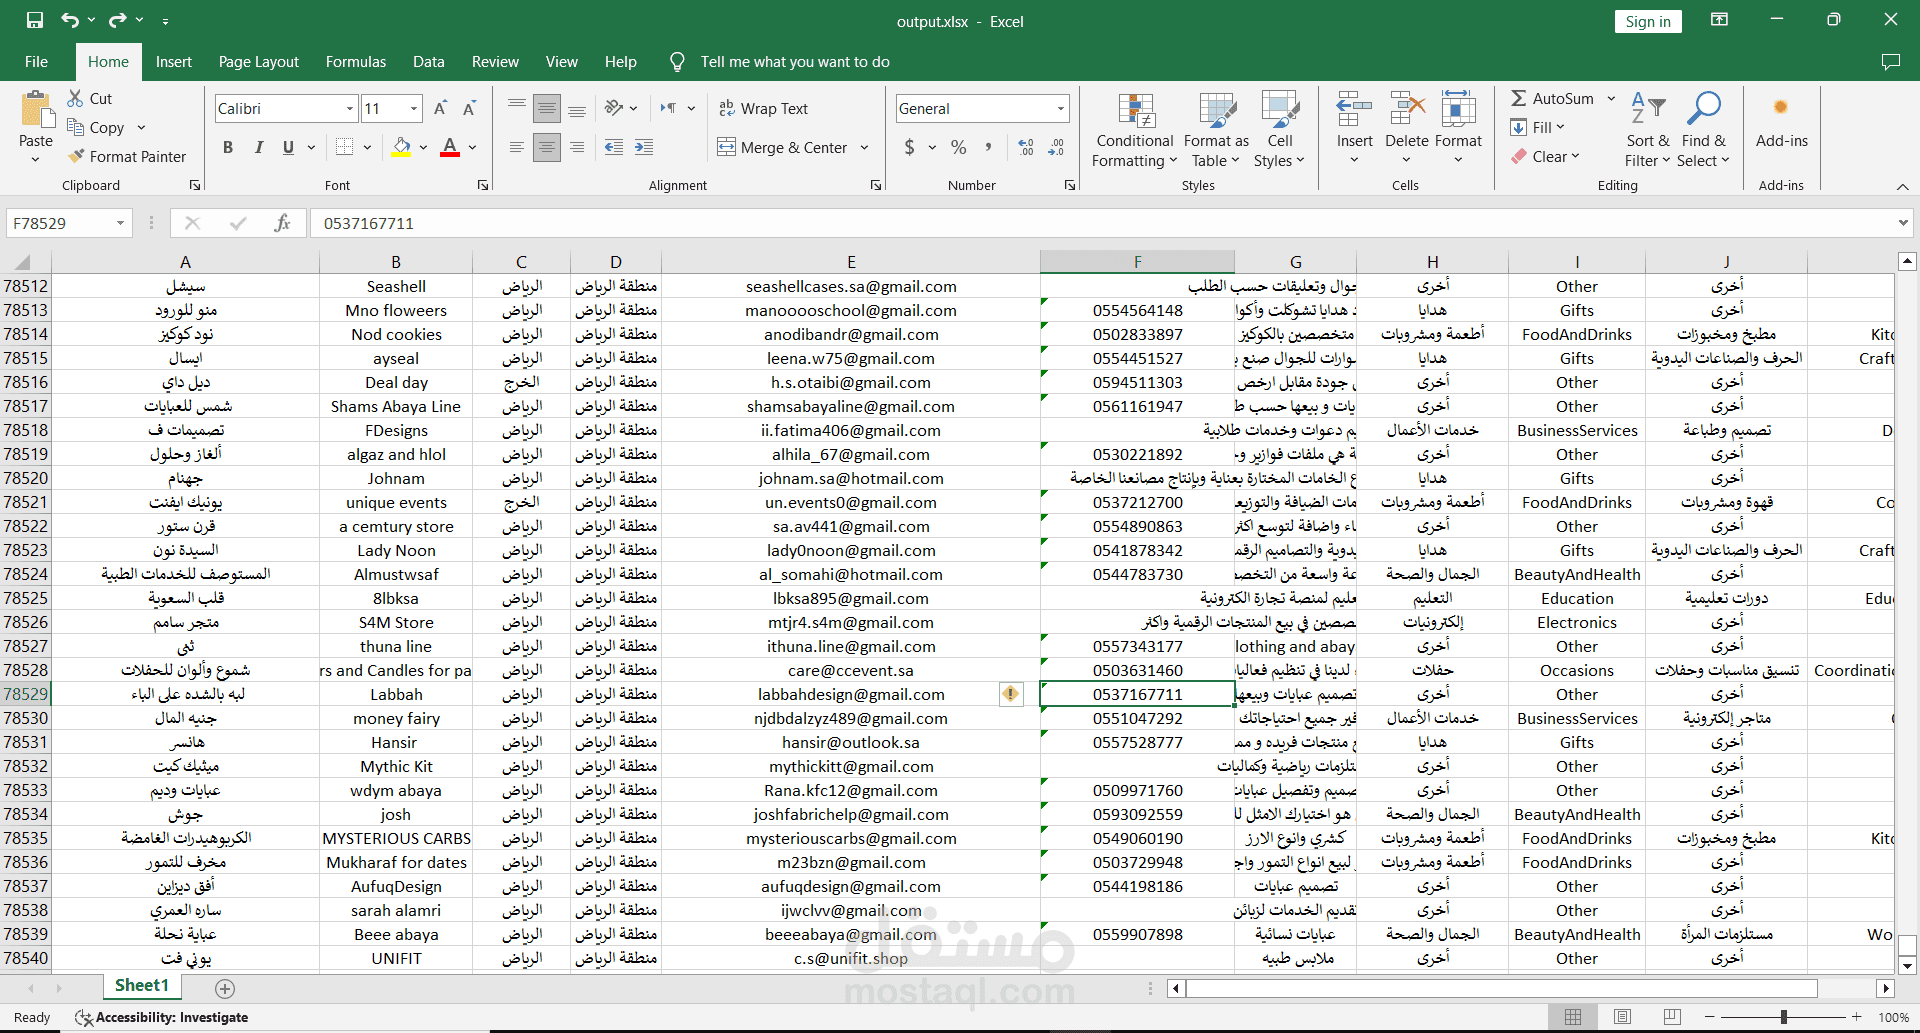Open Find & Select magnifier
This screenshot has height=1033, width=1920.
[1704, 130]
